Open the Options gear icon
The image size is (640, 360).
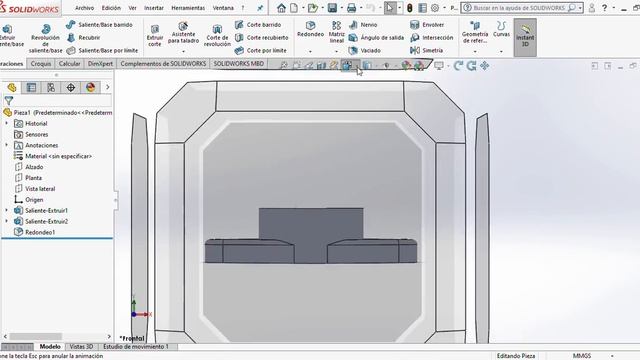point(435,8)
